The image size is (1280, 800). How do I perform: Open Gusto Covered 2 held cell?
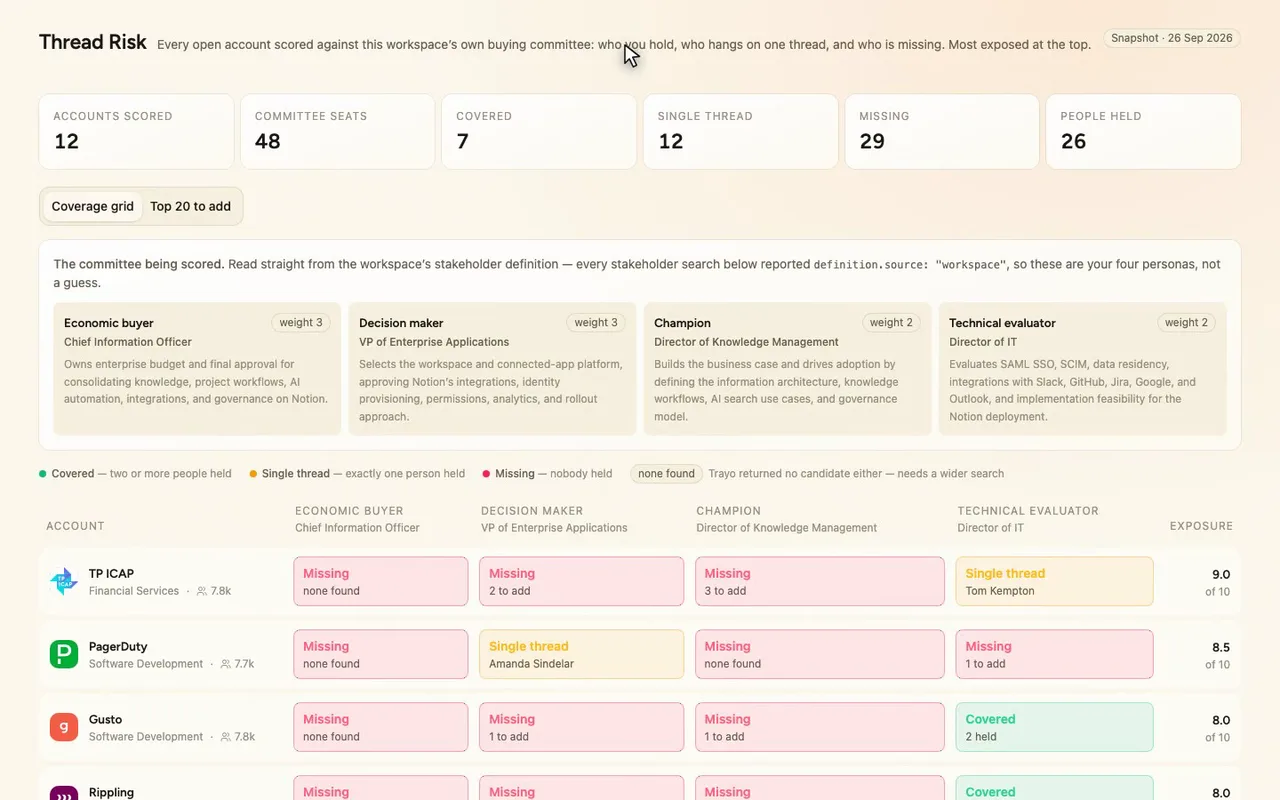[1054, 728]
